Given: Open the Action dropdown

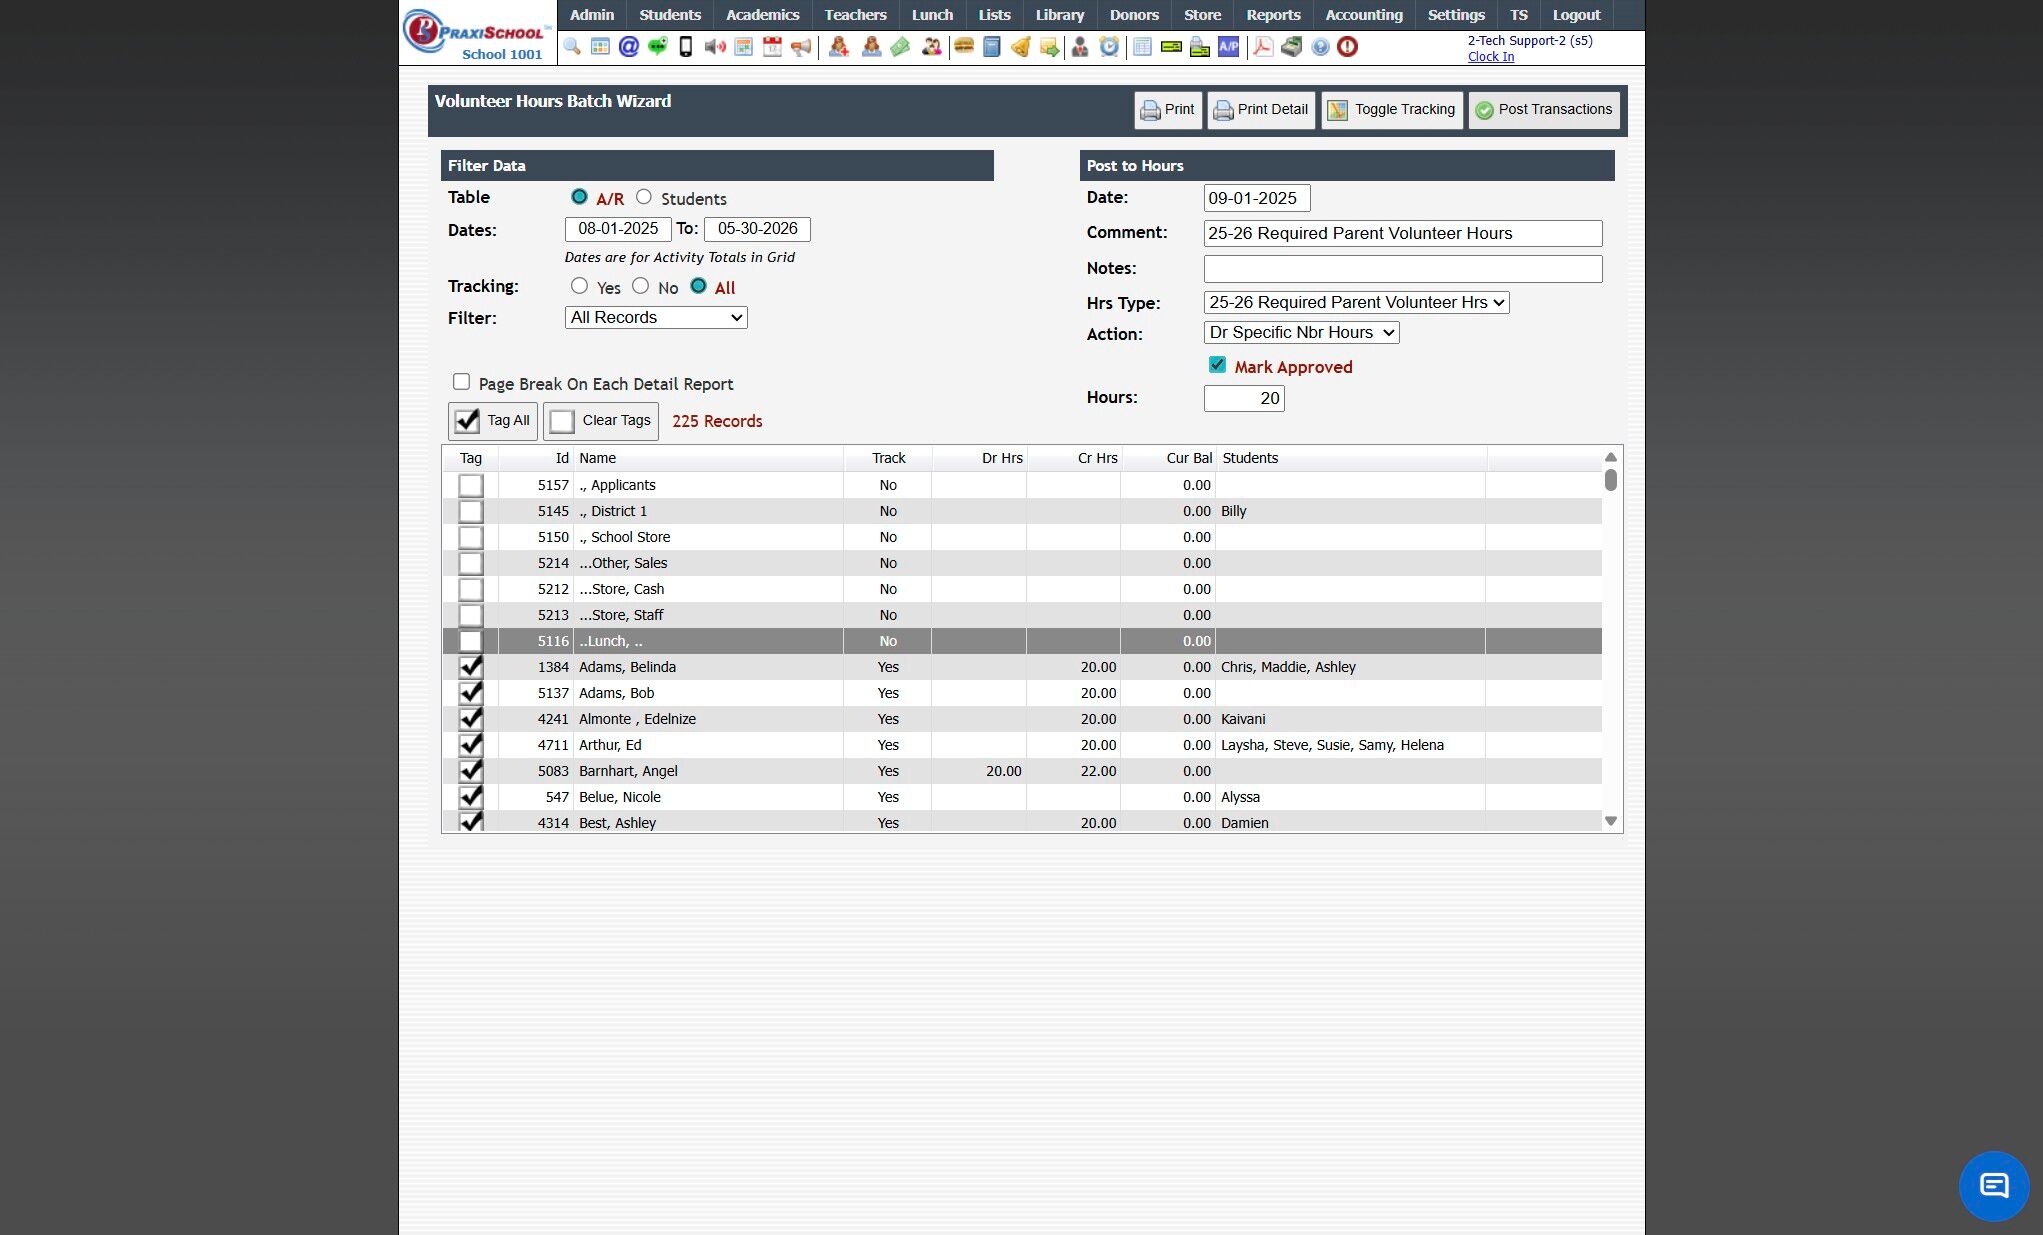Looking at the screenshot, I should pyautogui.click(x=1301, y=332).
